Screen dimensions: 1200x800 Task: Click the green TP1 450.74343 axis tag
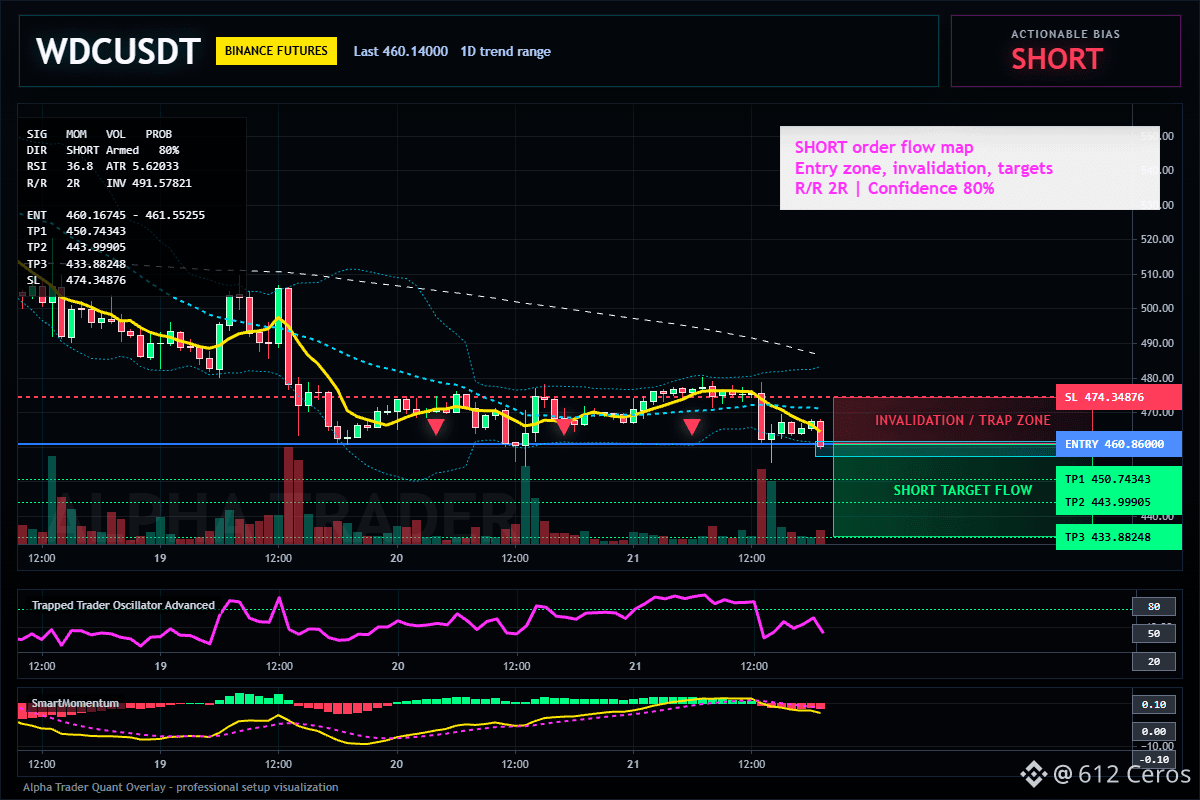(x=1119, y=479)
